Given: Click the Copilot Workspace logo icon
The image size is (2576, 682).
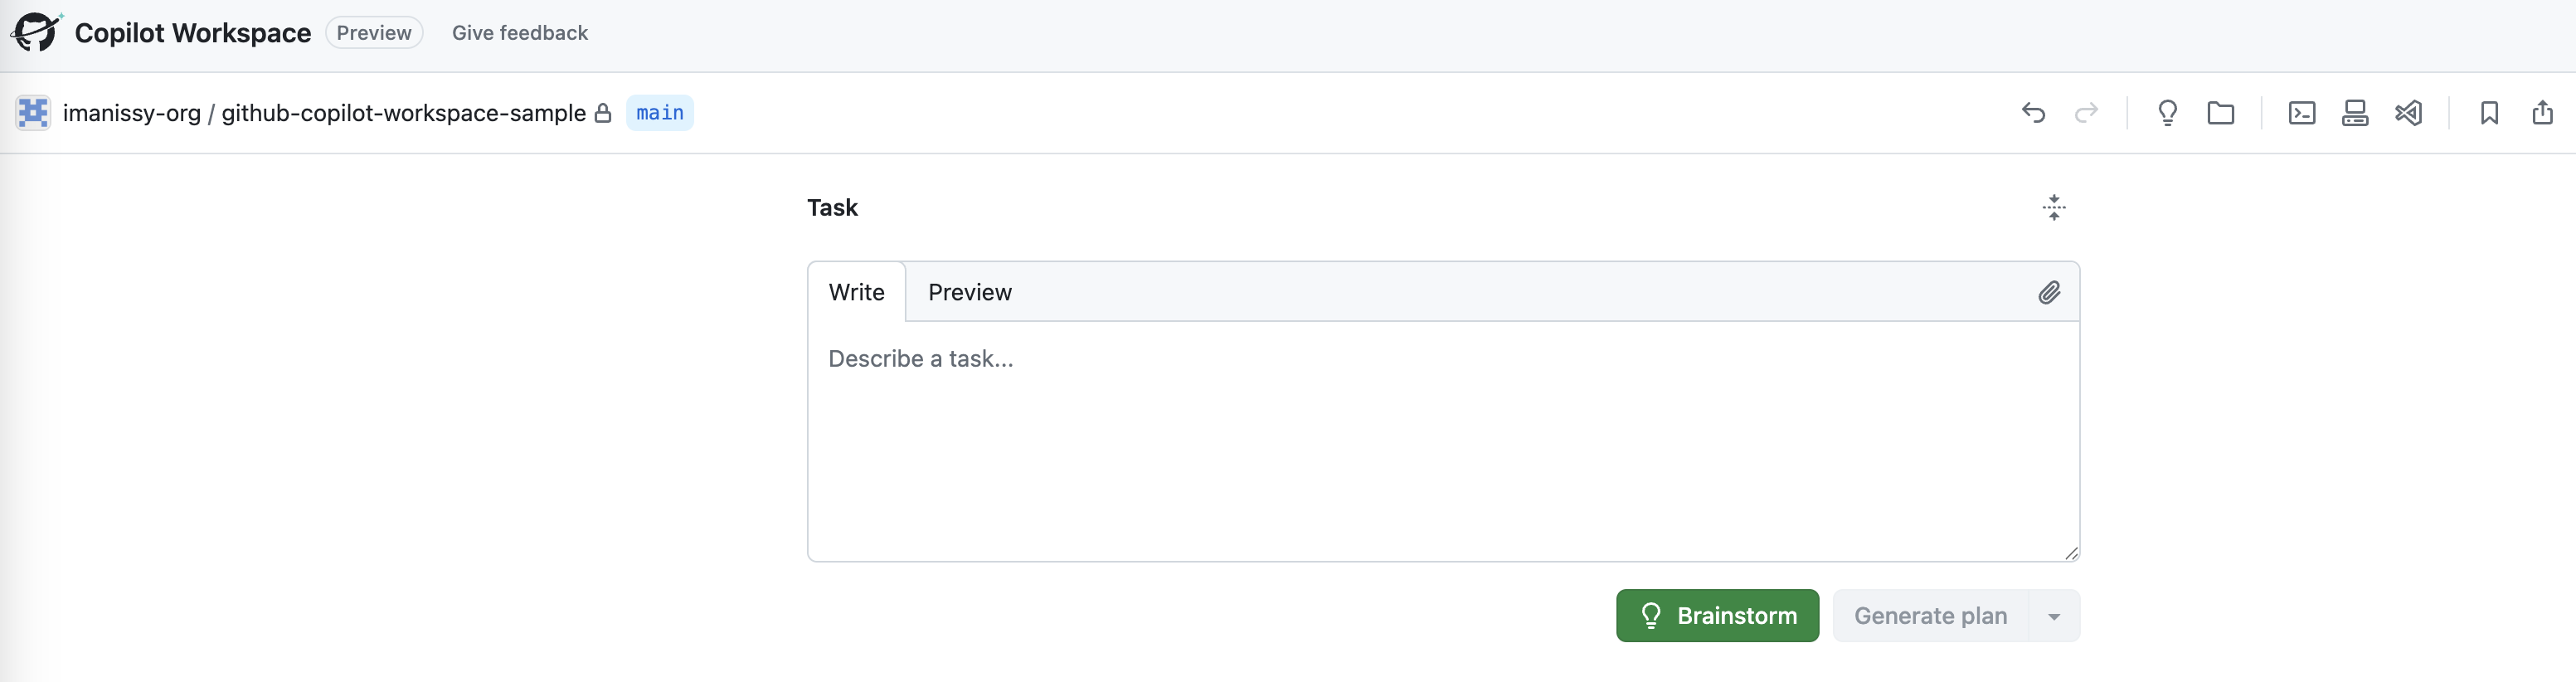Looking at the screenshot, I should pyautogui.click(x=37, y=32).
